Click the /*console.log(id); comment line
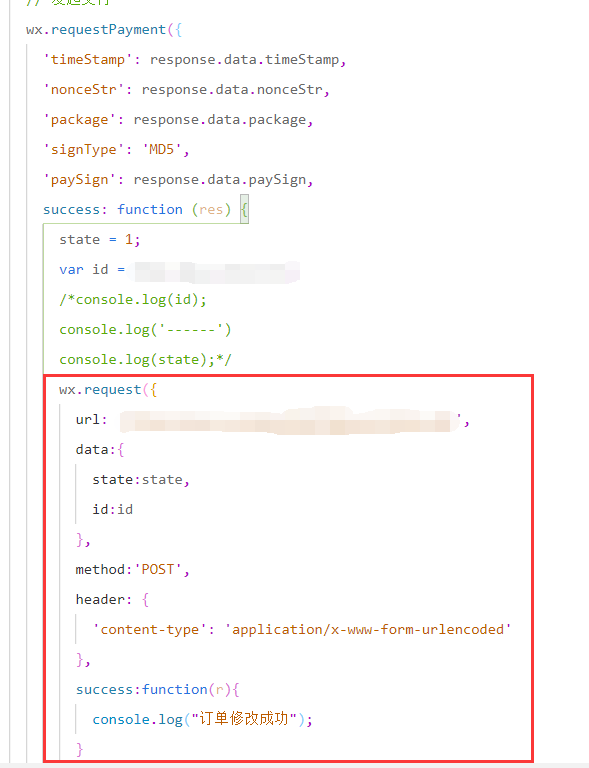 pos(133,300)
